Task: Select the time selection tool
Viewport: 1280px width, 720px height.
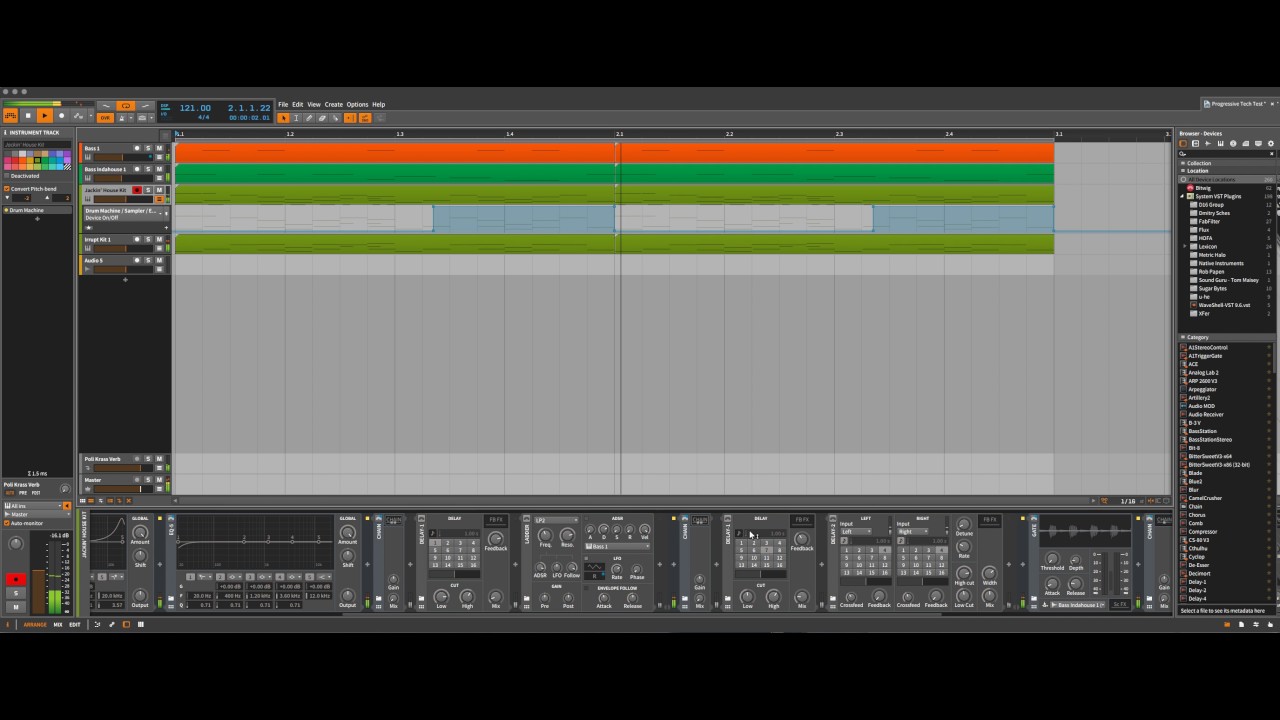Action: (x=296, y=118)
